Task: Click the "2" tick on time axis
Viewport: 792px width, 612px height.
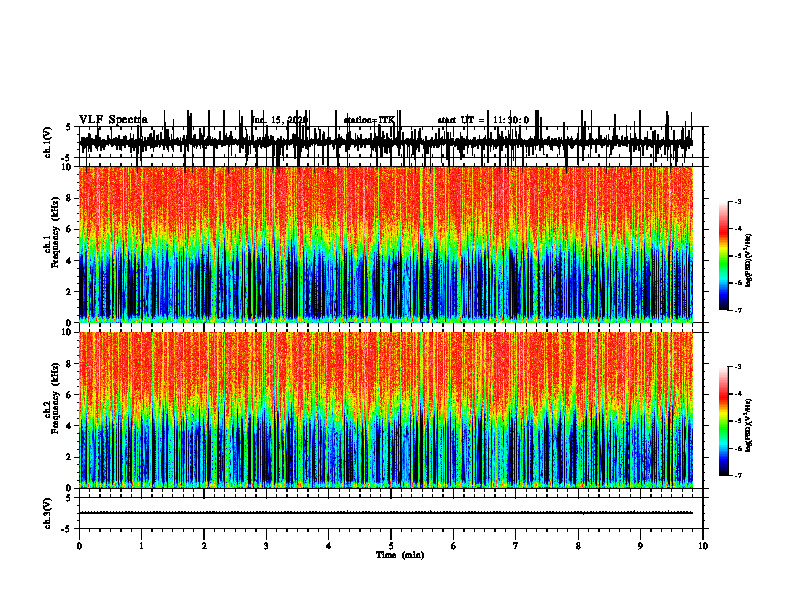Action: point(204,546)
